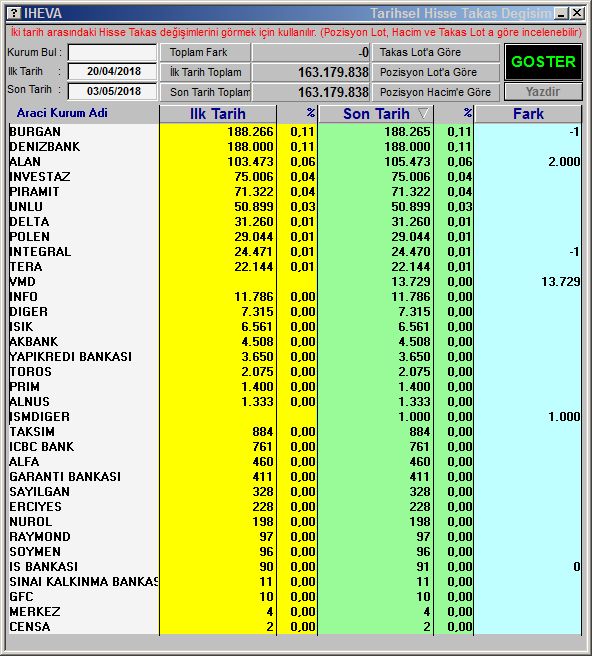
Task: Select the DIGER row
Action: 295,312
